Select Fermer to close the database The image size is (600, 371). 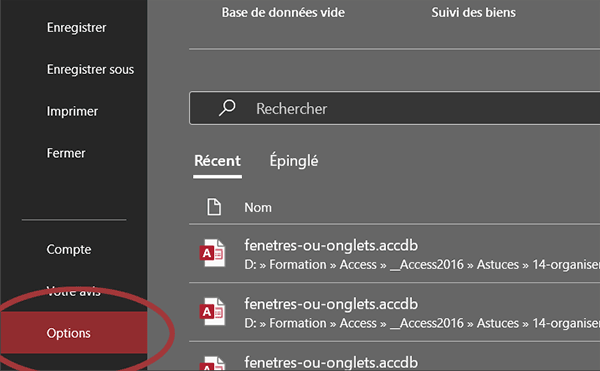click(66, 153)
